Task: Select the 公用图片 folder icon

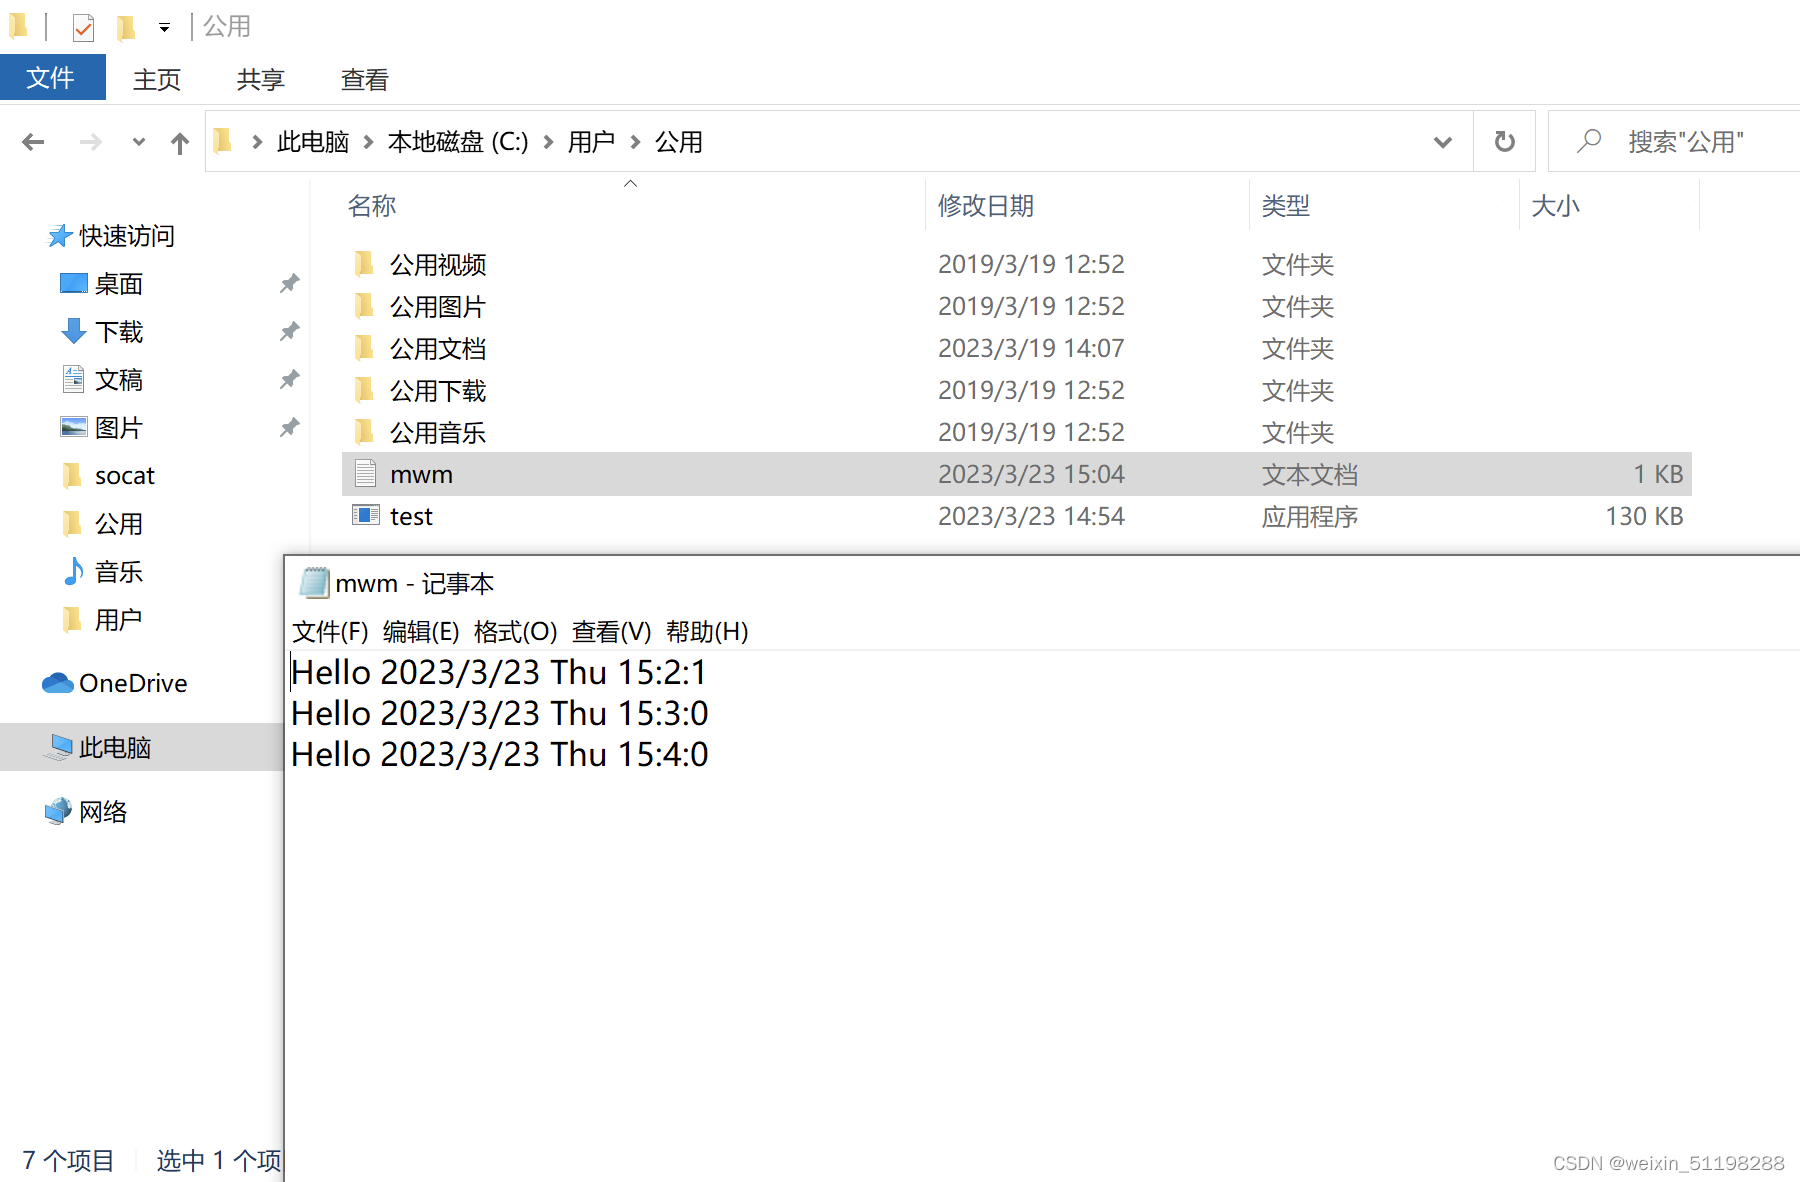Action: coord(365,306)
